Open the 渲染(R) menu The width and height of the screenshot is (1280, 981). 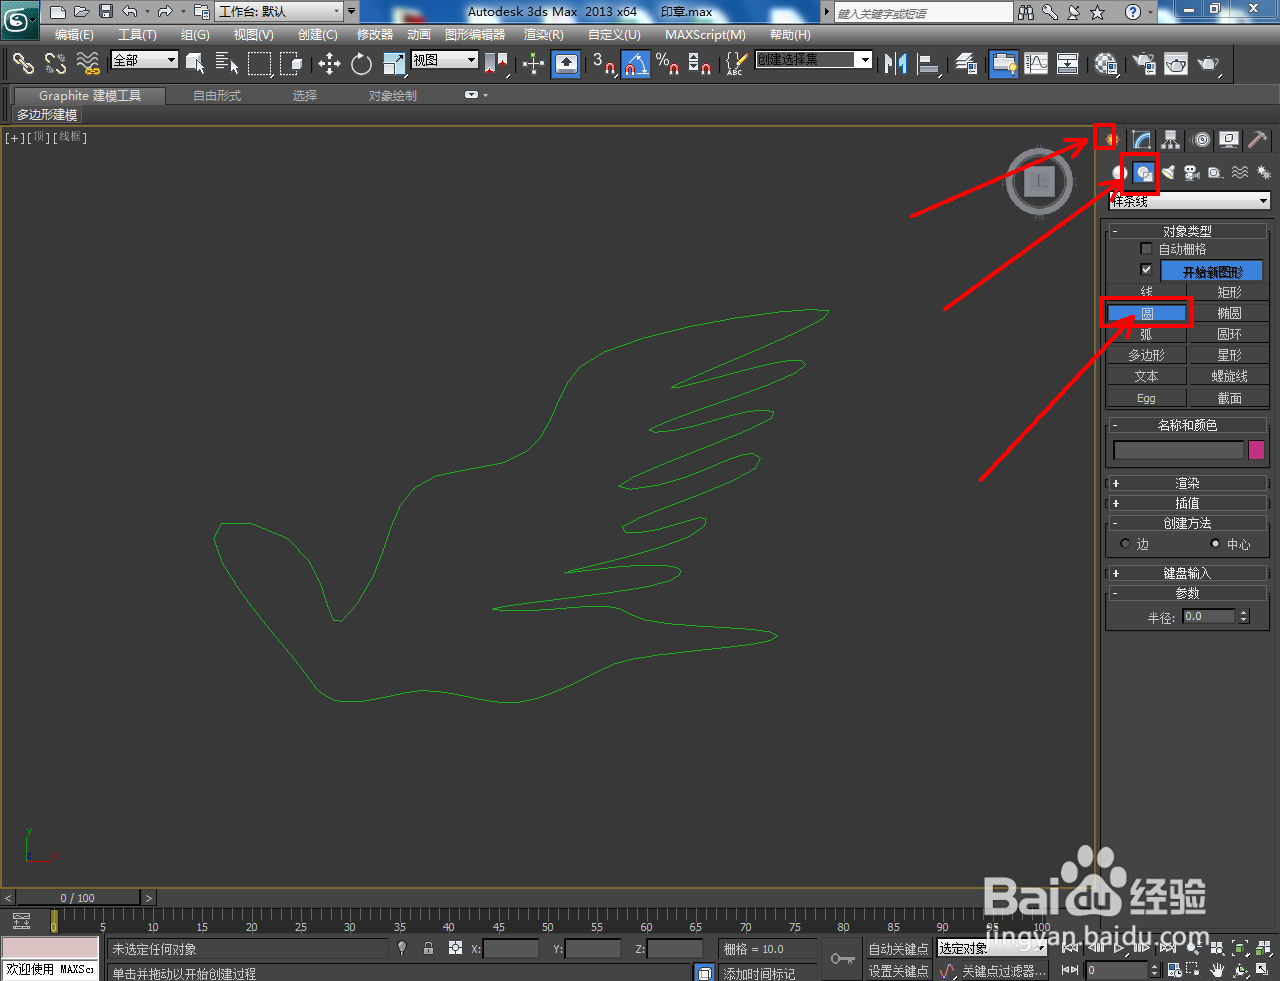[x=543, y=34]
